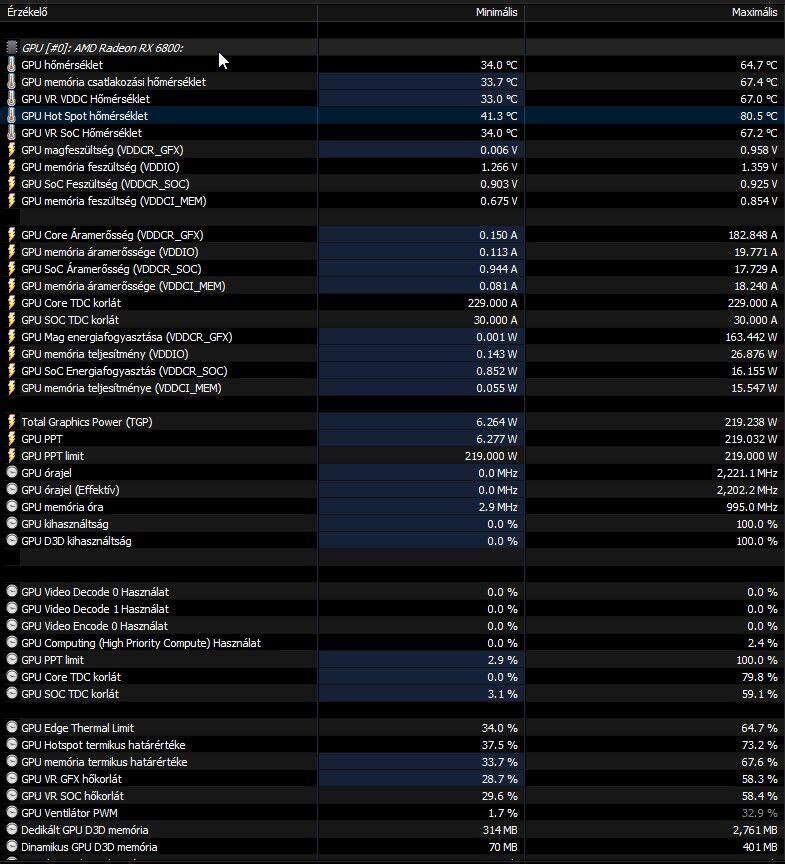The width and height of the screenshot is (785, 864).
Task: Select GPU Computing (High Priority Compute) Használat label
Action: (x=141, y=643)
